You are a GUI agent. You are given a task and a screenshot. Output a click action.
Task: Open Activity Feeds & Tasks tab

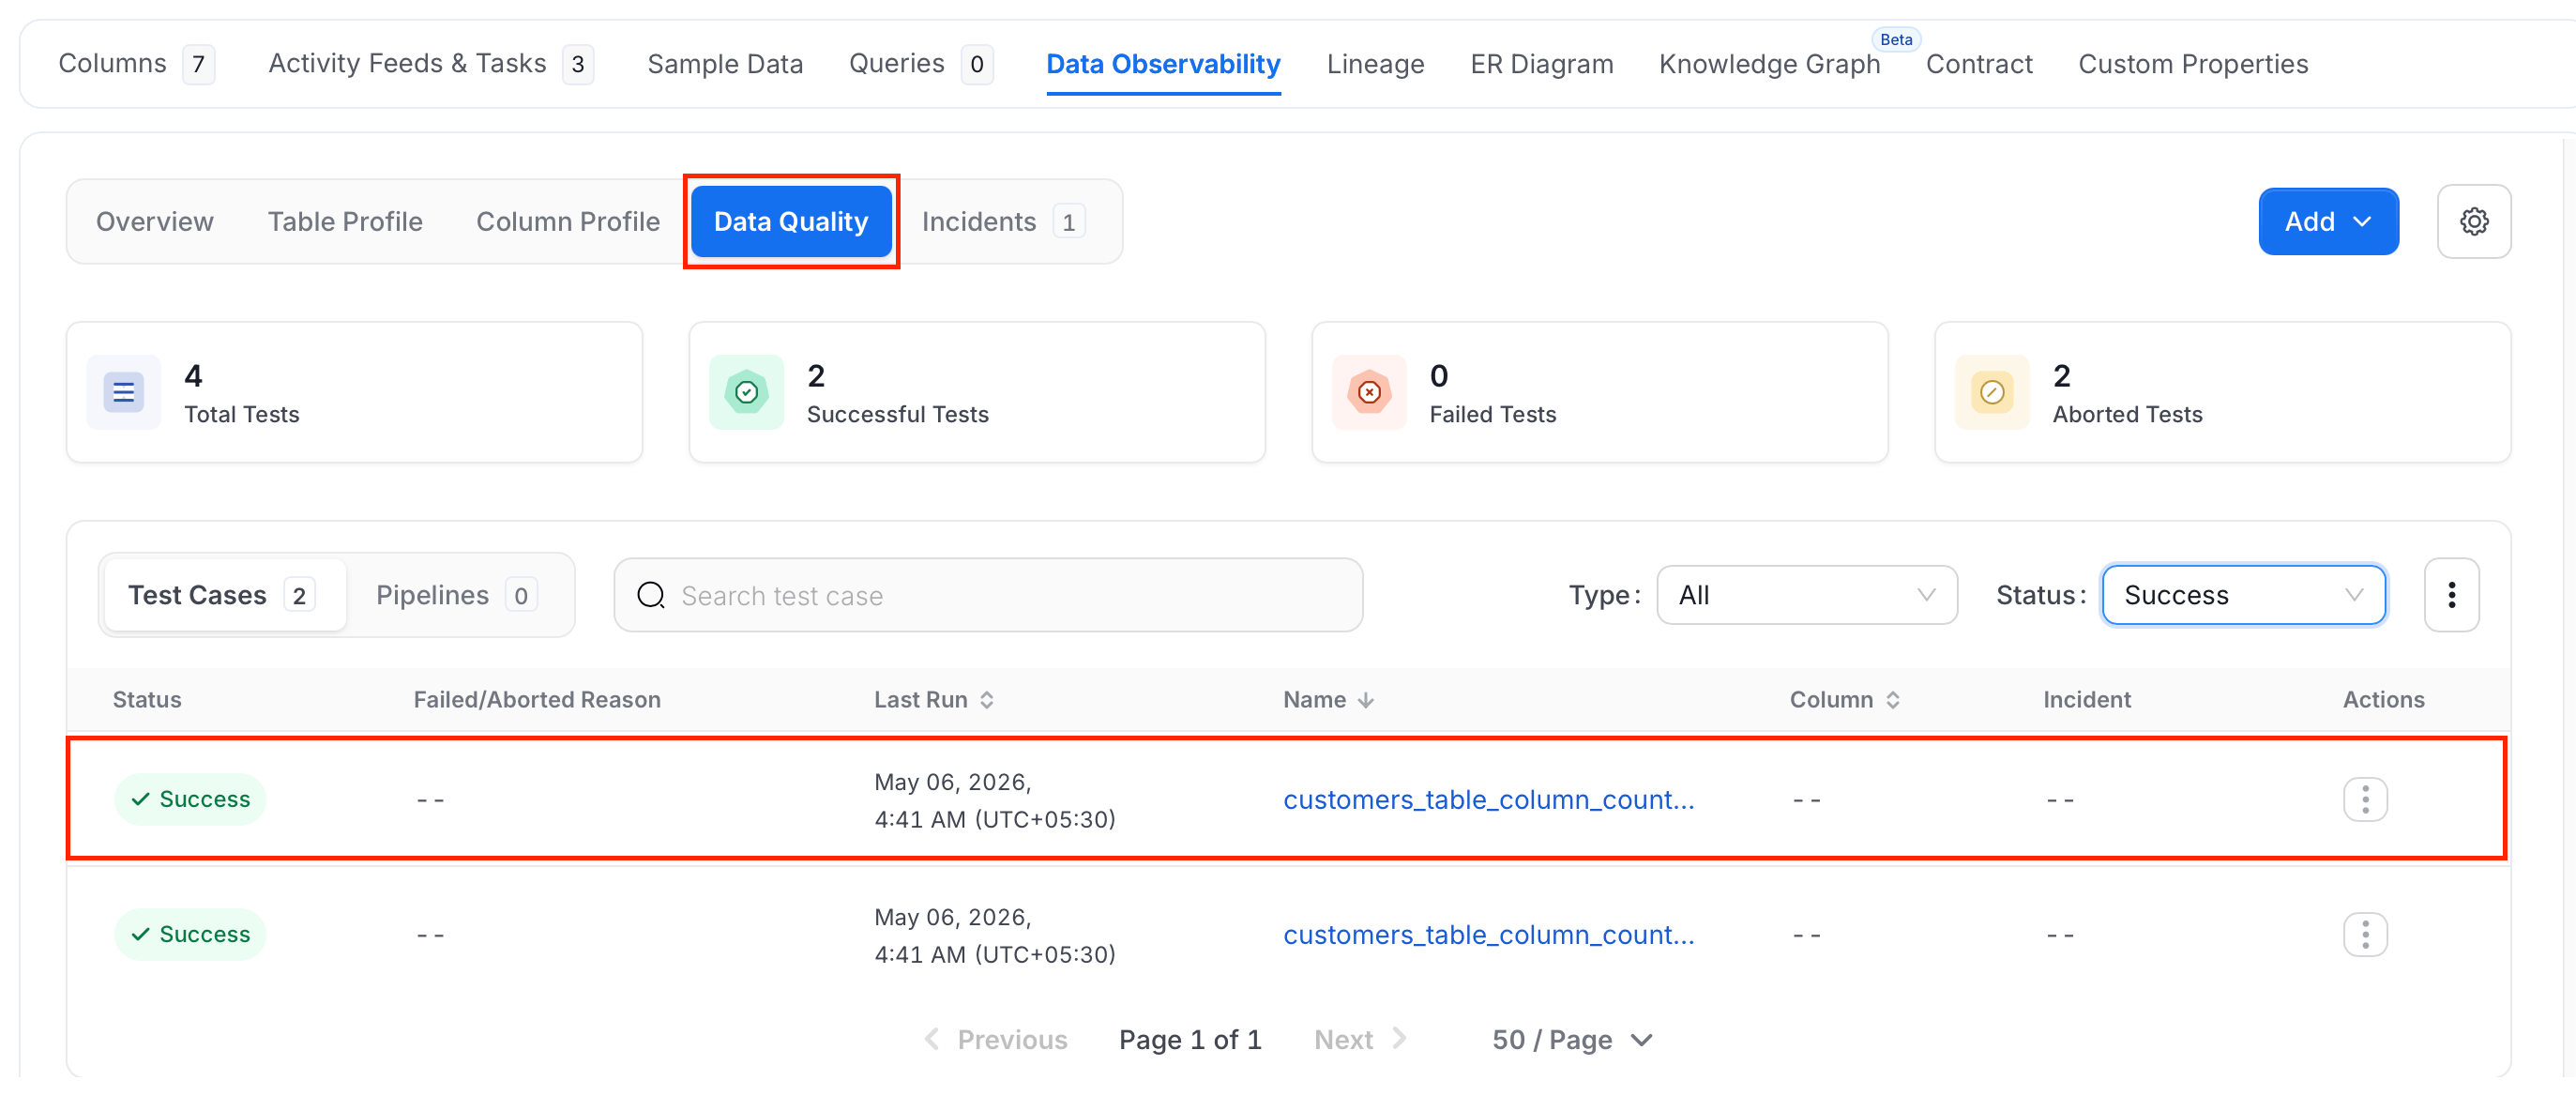point(431,64)
